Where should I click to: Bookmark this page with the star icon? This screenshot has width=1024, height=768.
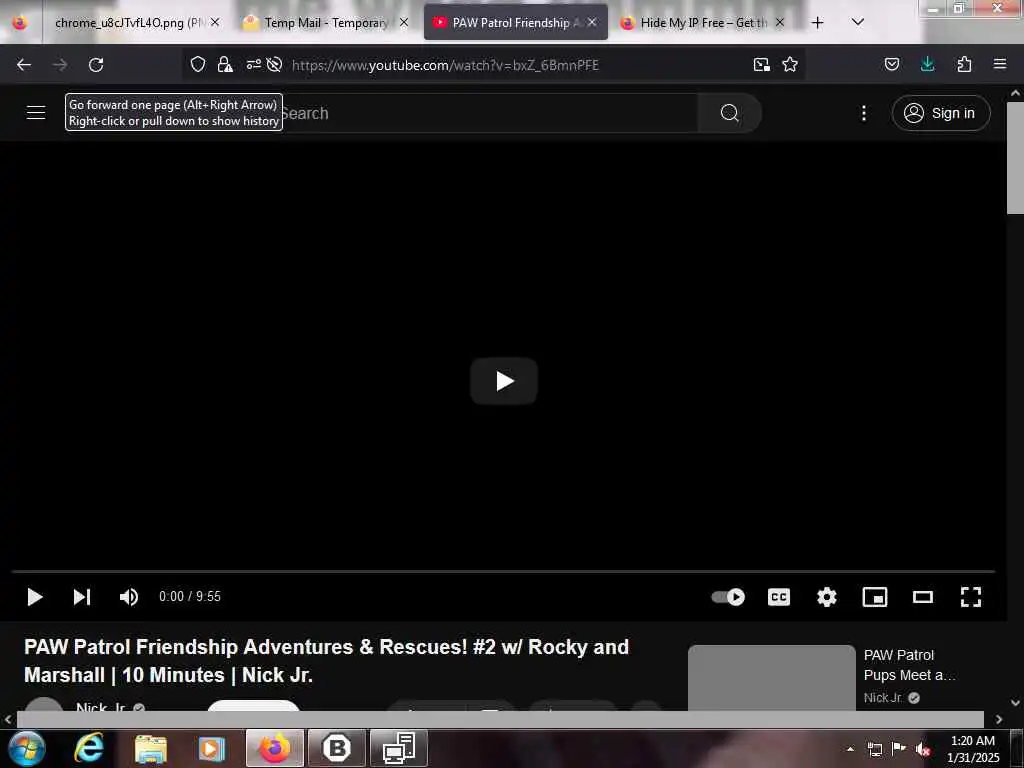(x=790, y=64)
